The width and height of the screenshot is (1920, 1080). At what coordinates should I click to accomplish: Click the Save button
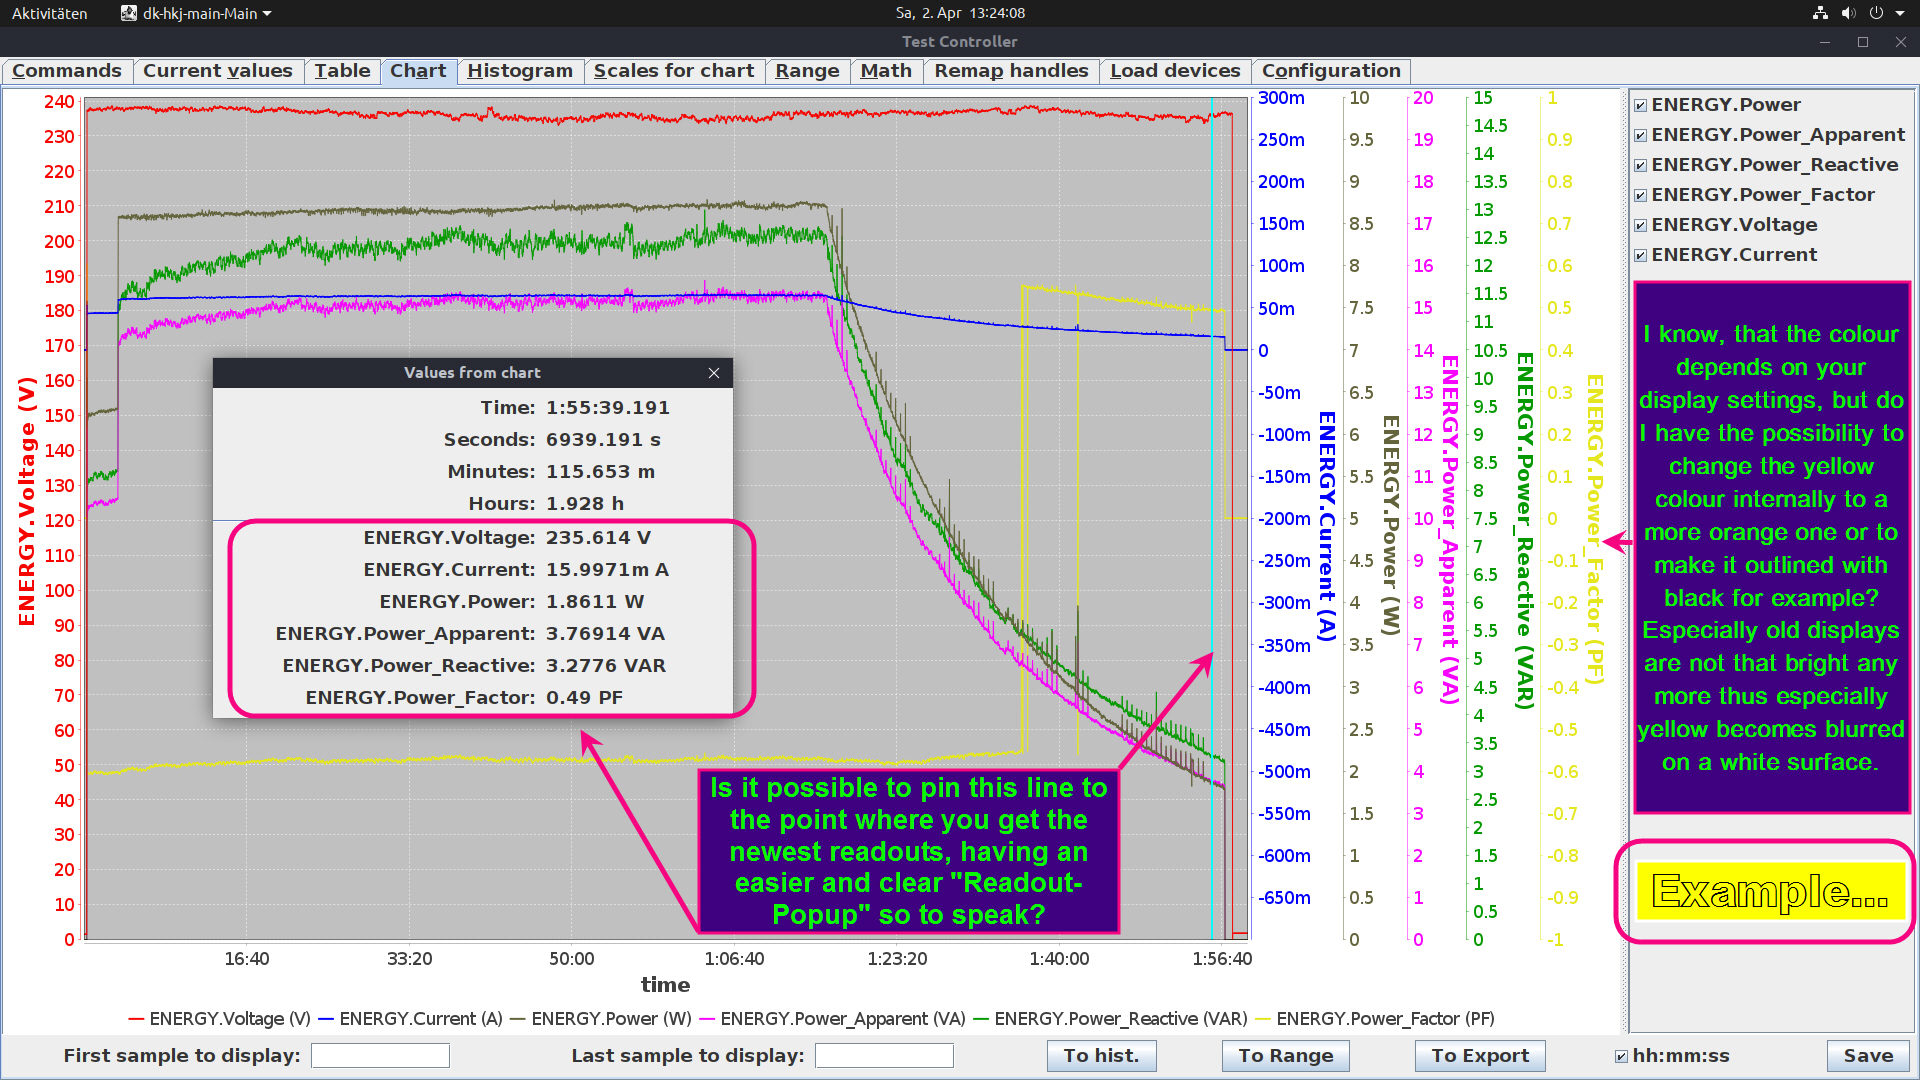pyautogui.click(x=1867, y=1056)
